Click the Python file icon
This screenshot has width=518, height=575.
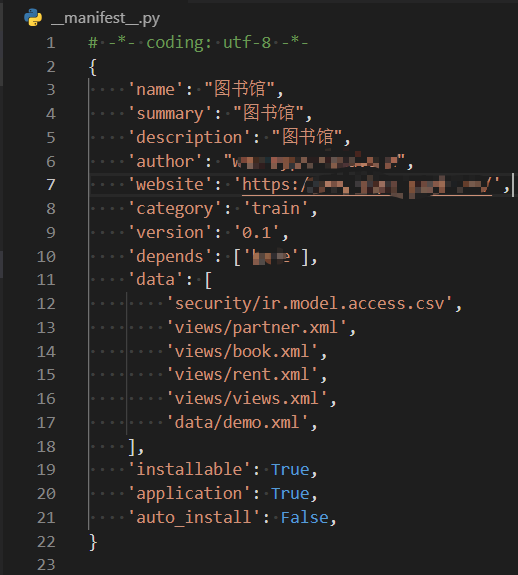(x=33, y=18)
